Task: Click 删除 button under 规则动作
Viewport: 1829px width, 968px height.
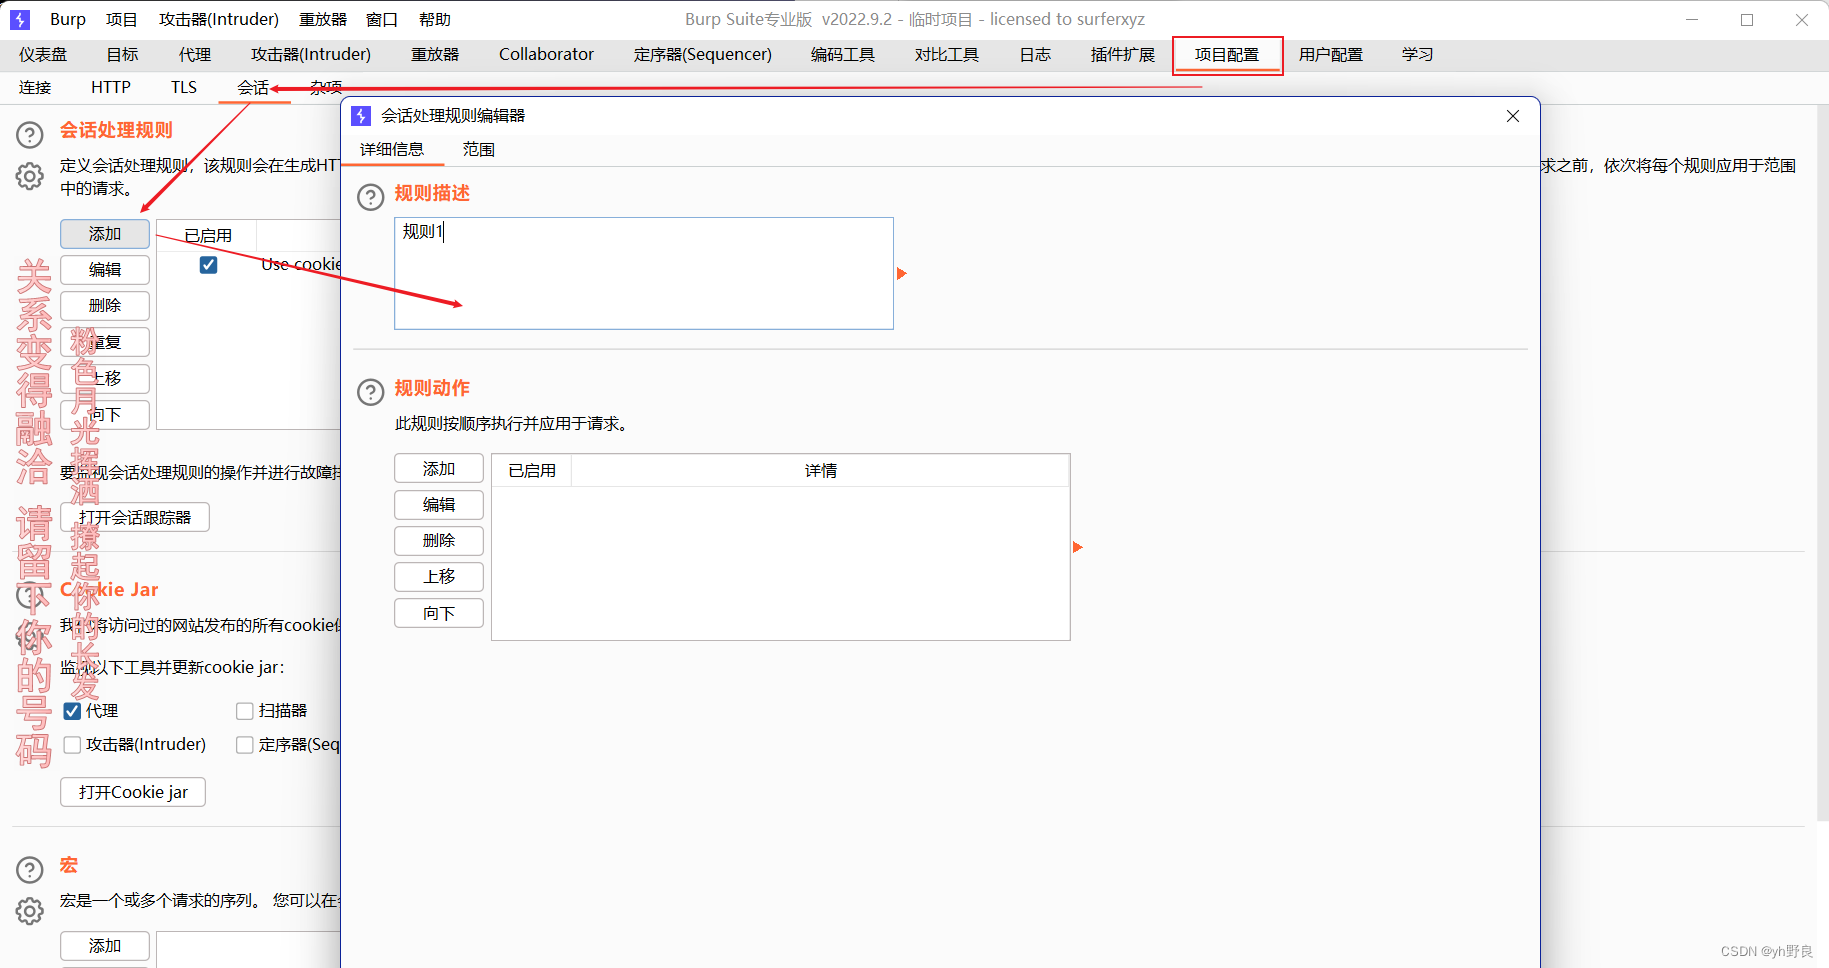Action: pos(439,541)
